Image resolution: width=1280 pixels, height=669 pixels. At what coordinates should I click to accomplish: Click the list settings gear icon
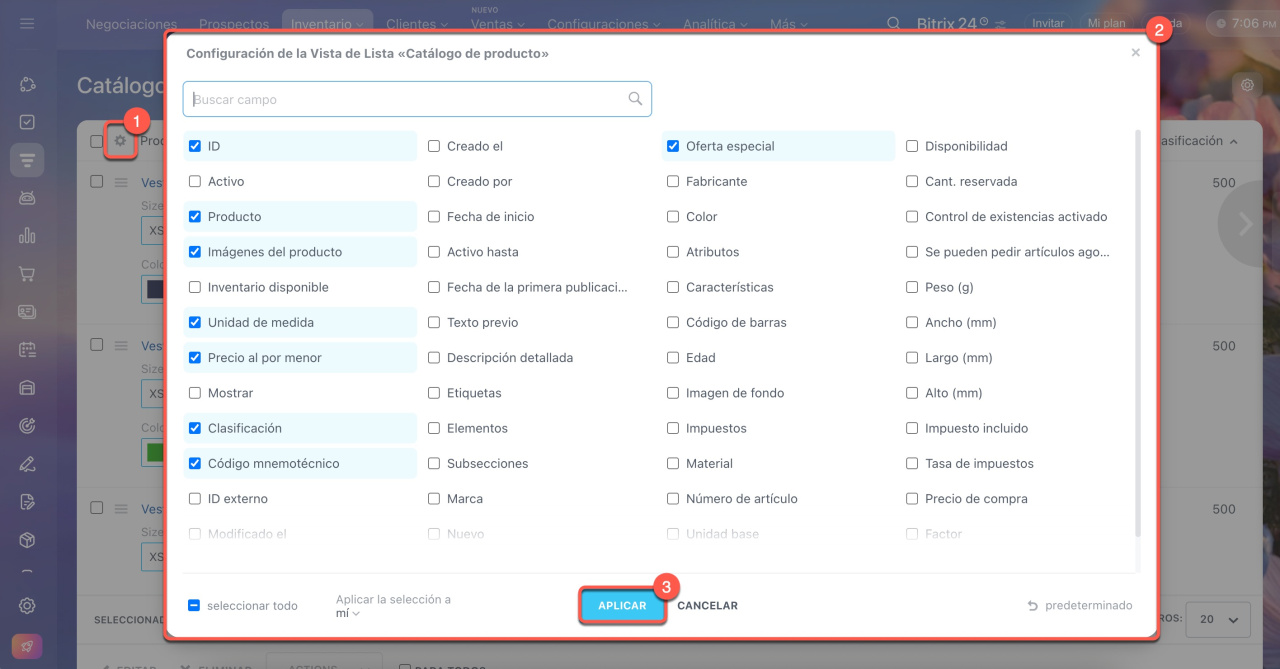(x=120, y=142)
